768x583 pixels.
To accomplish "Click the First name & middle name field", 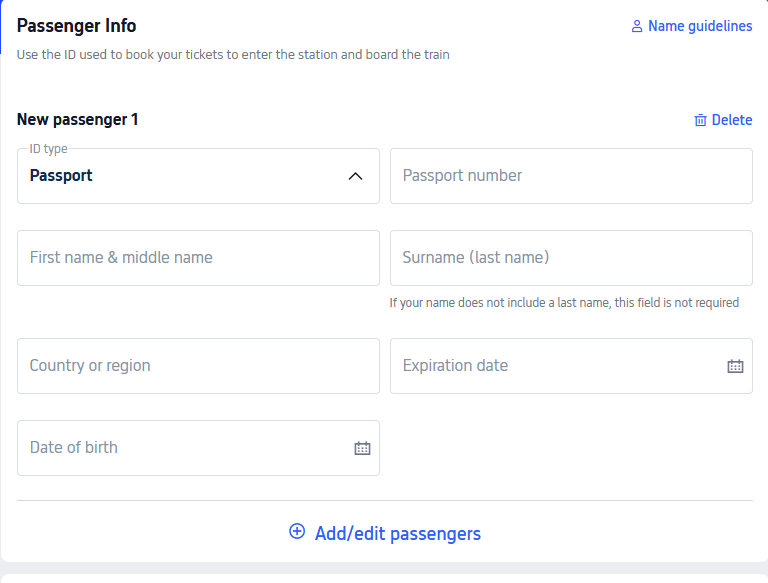I will tap(198, 258).
